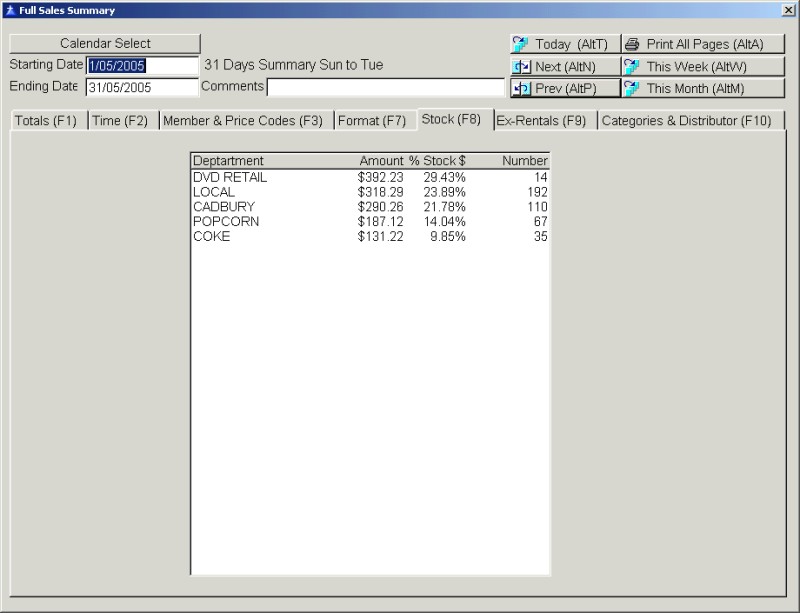Viewport: 800px width, 613px height.
Task: Open the Calendar Select button
Action: [105, 44]
